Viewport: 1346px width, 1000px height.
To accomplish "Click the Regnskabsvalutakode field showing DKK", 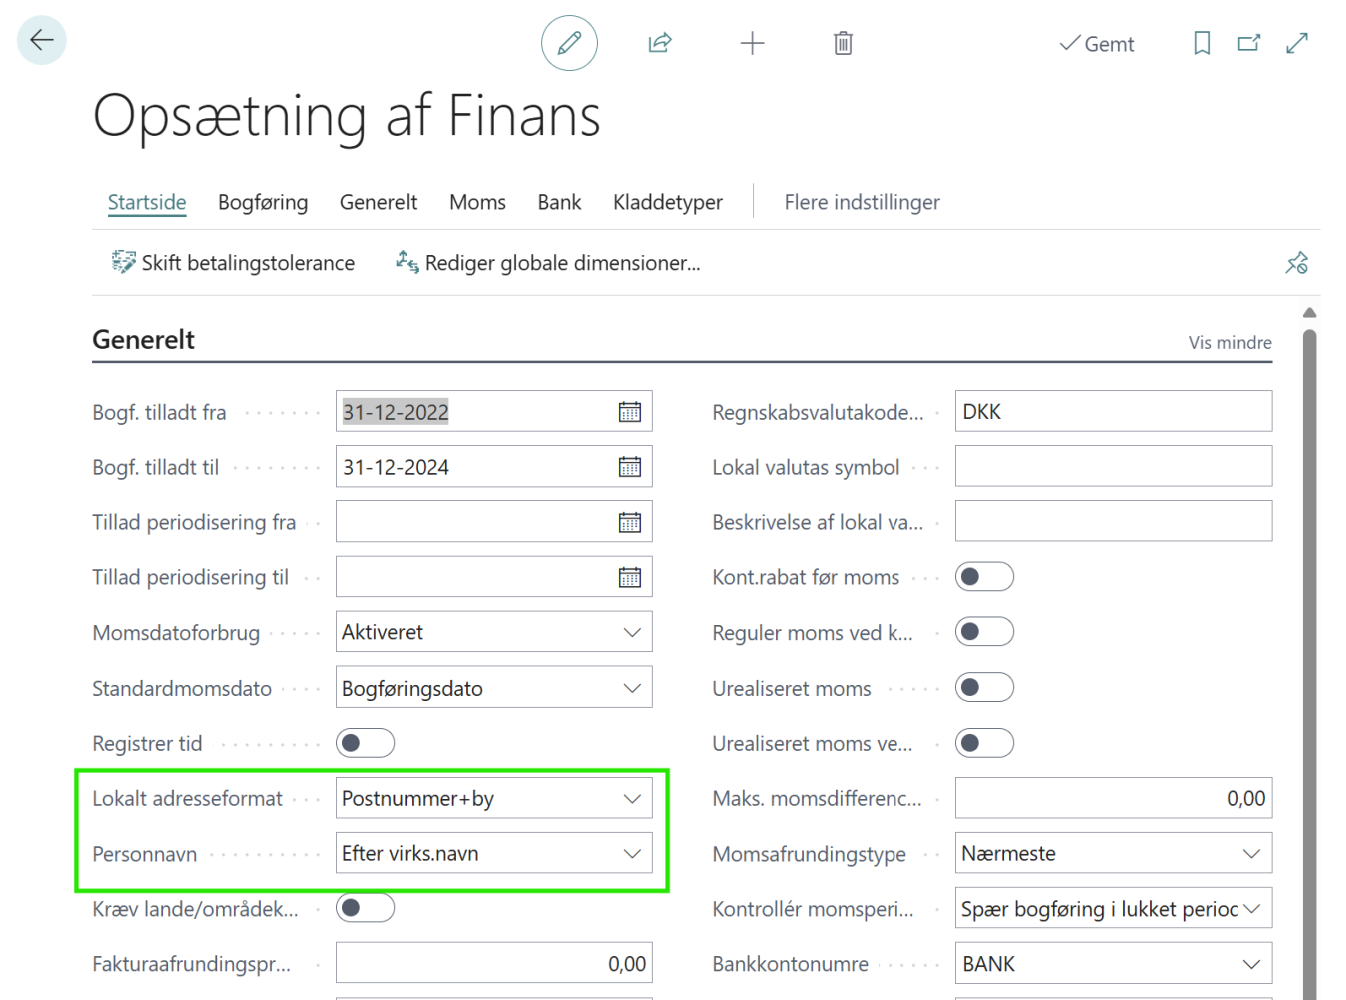I will pyautogui.click(x=1113, y=411).
